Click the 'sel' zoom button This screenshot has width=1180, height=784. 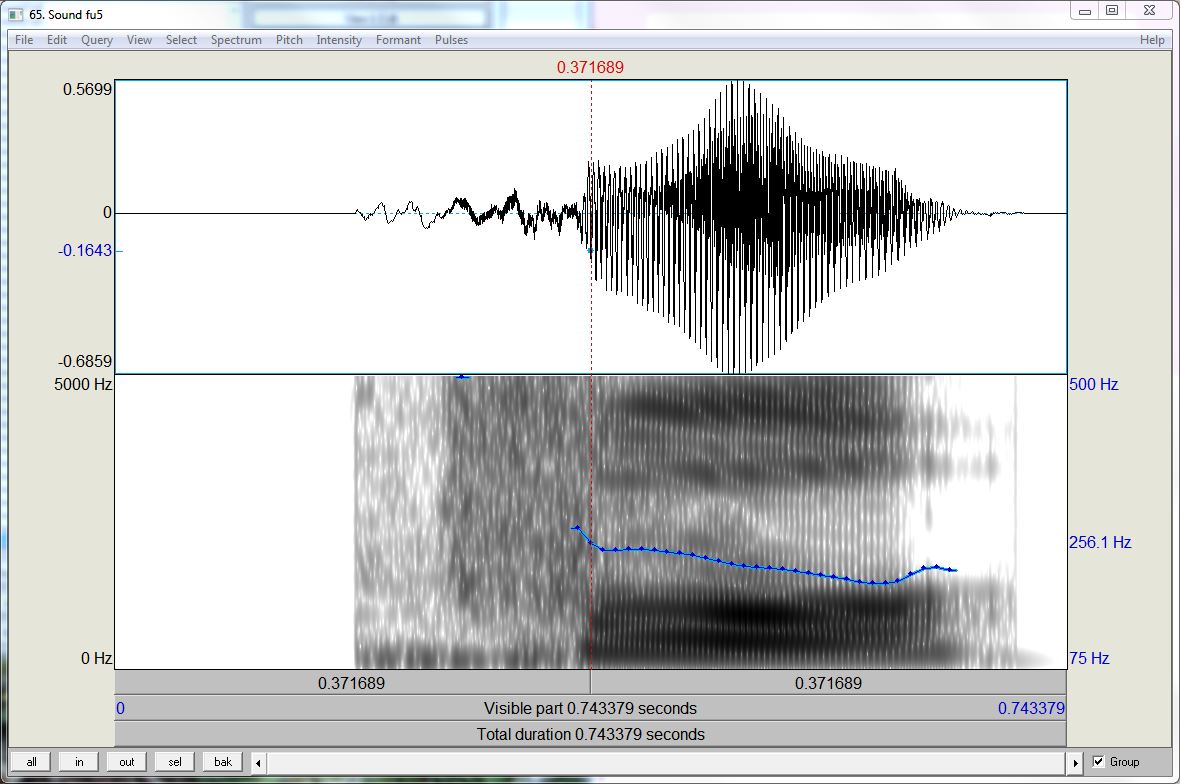click(175, 762)
